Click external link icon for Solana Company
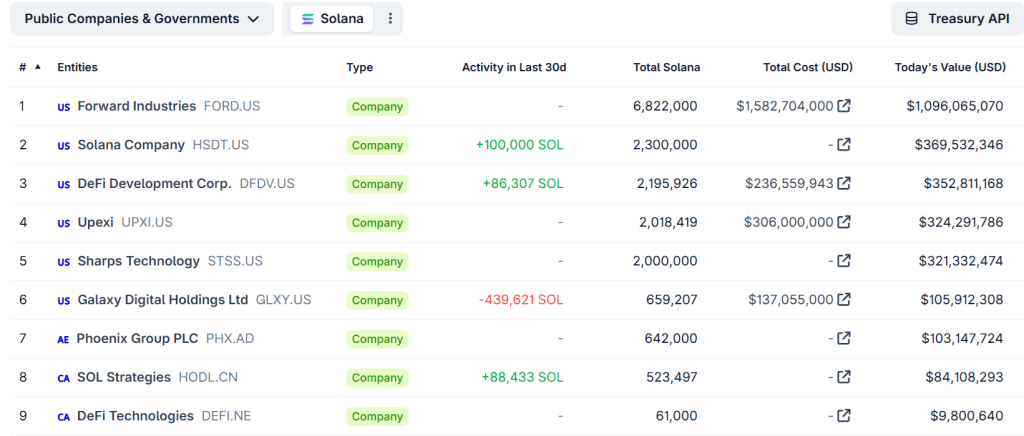The image size is (1024, 436). tap(844, 145)
